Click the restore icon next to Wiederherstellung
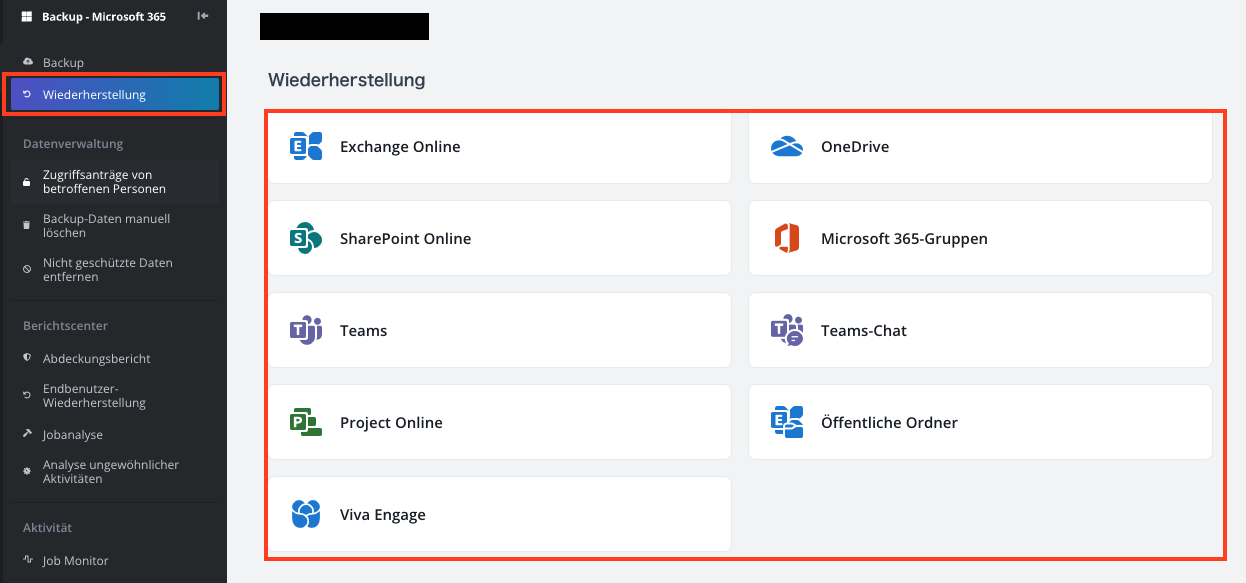Screen dimensions: 1246x583 28,95
